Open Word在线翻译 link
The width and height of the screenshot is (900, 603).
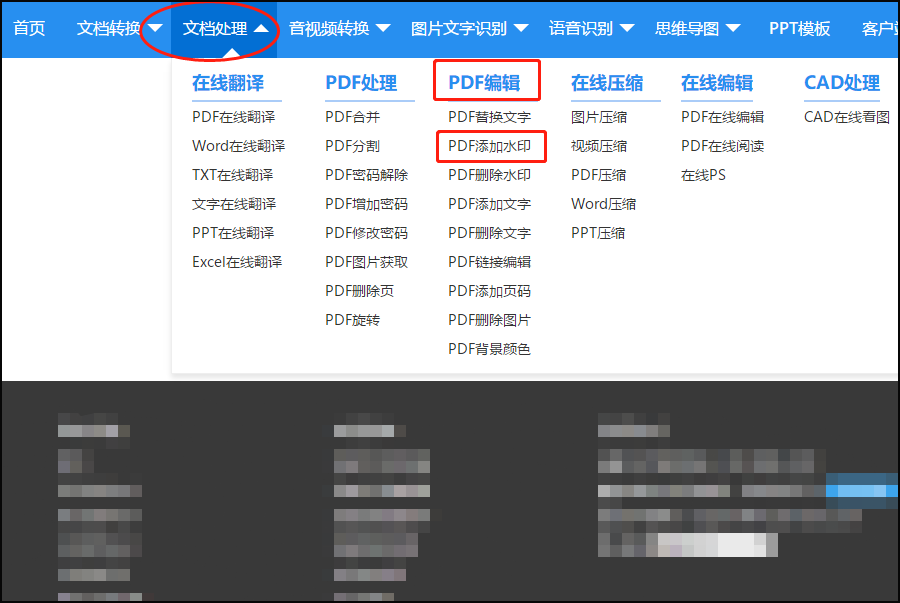tap(239, 146)
